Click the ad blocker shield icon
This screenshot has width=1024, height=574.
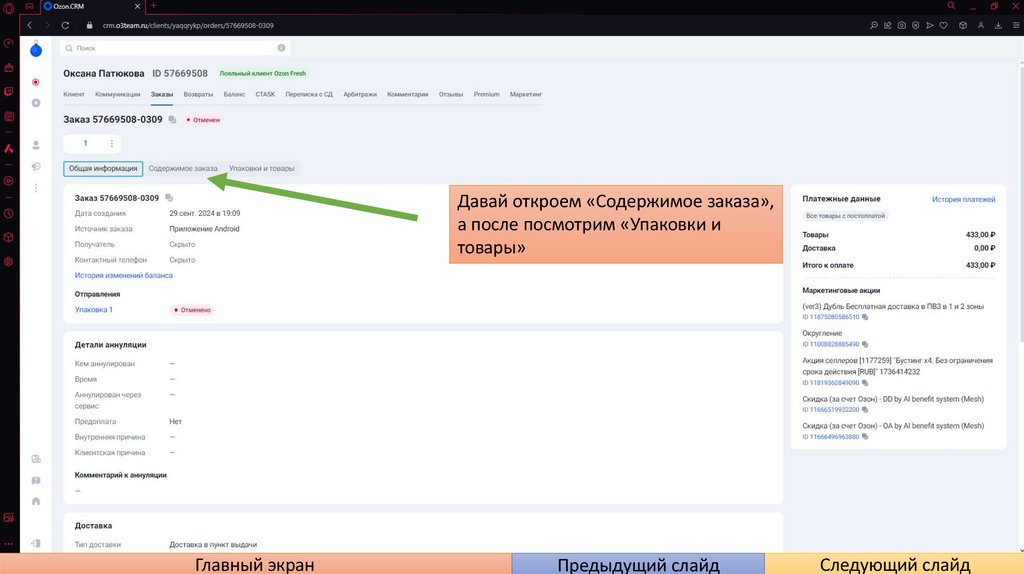pyautogui.click(x=916, y=25)
